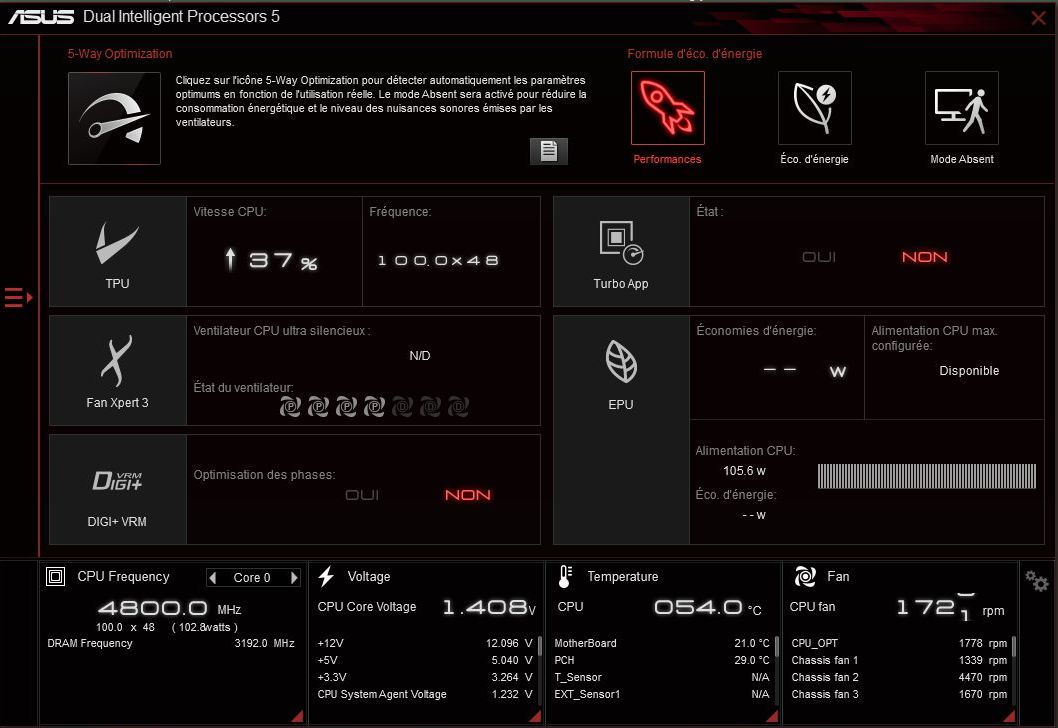
Task: Set Turbo App état to NON
Action: 924,257
